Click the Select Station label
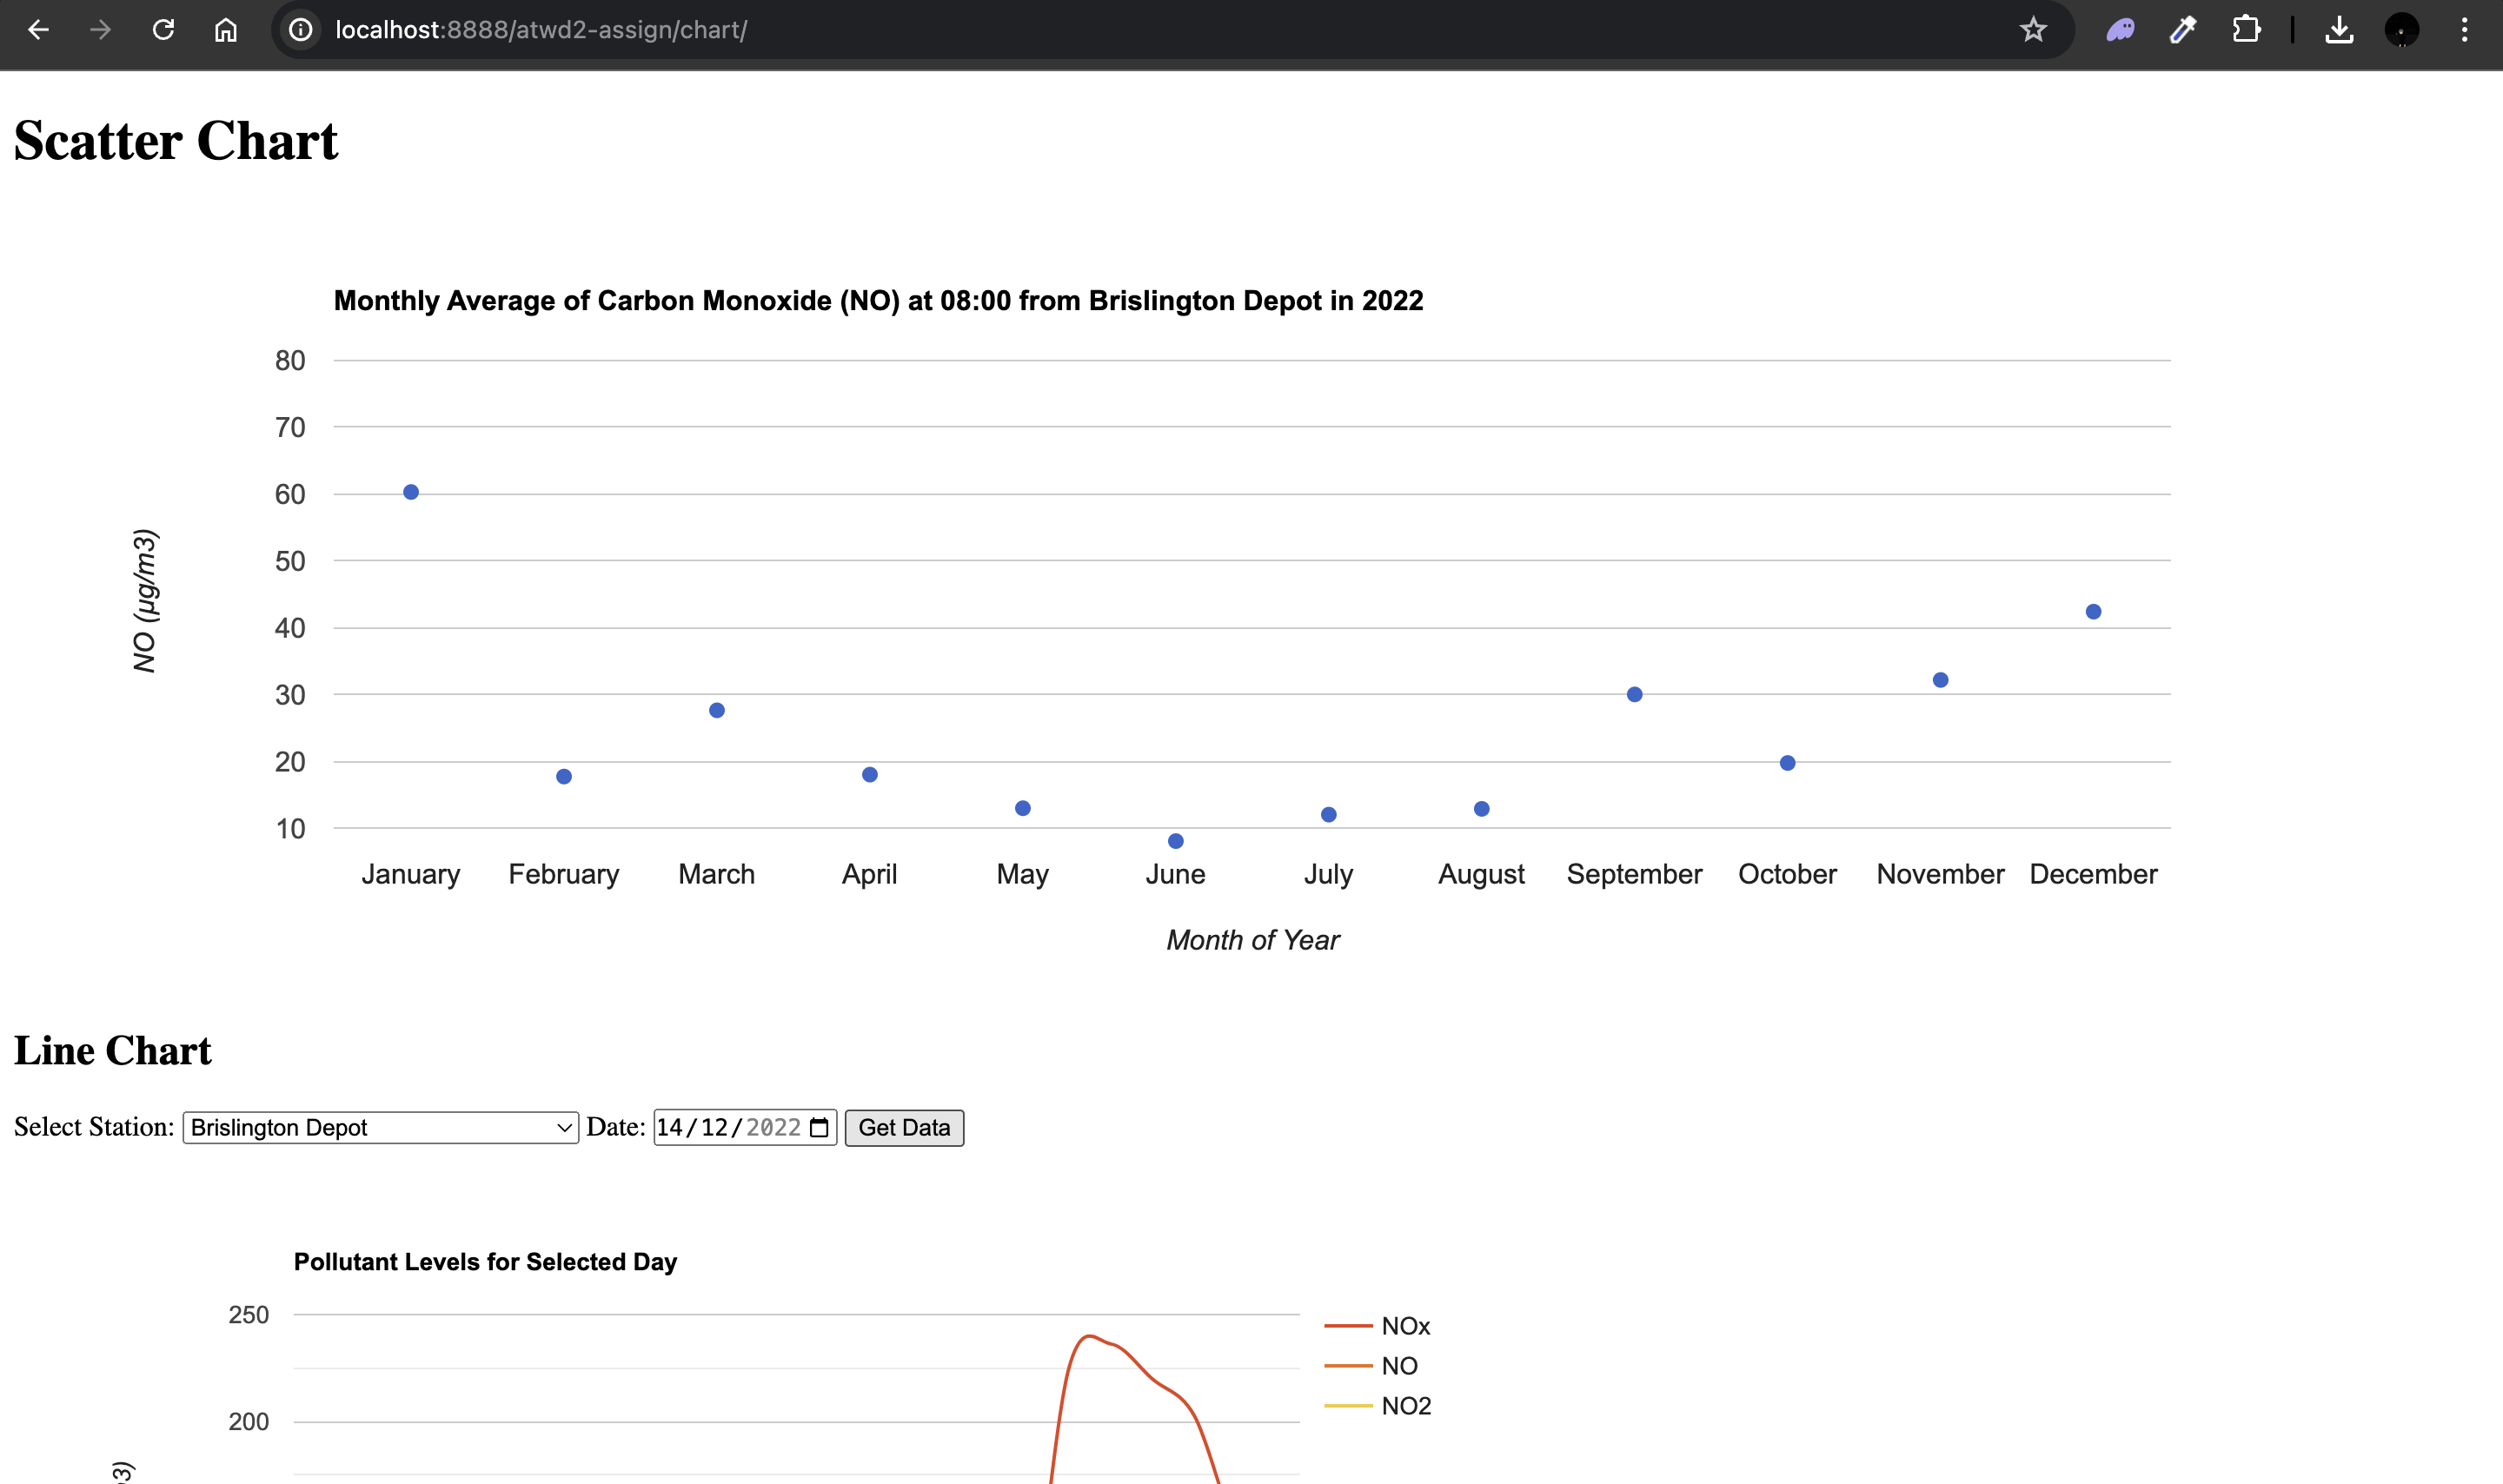The width and height of the screenshot is (2503, 1484). [94, 1127]
